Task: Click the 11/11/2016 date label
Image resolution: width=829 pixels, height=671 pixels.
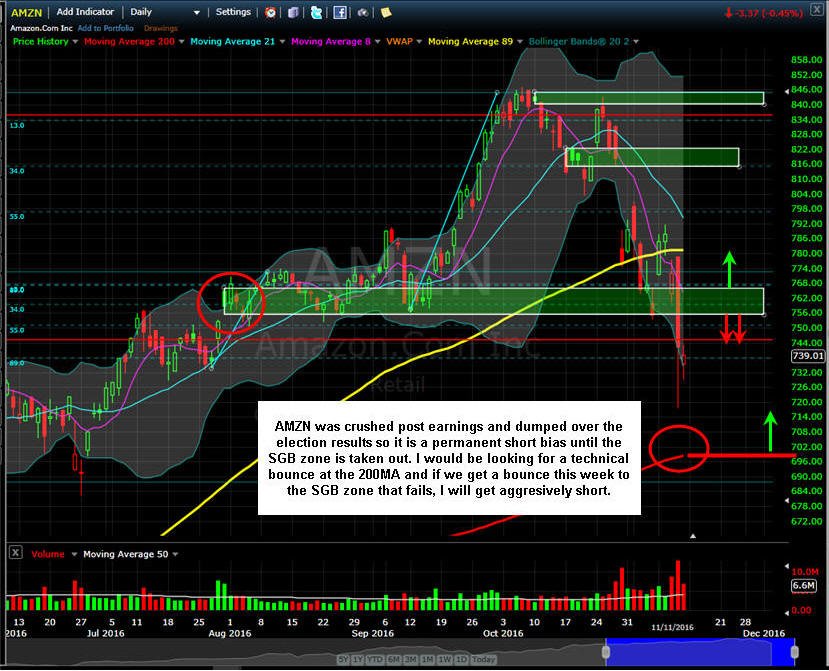Action: [x=672, y=627]
